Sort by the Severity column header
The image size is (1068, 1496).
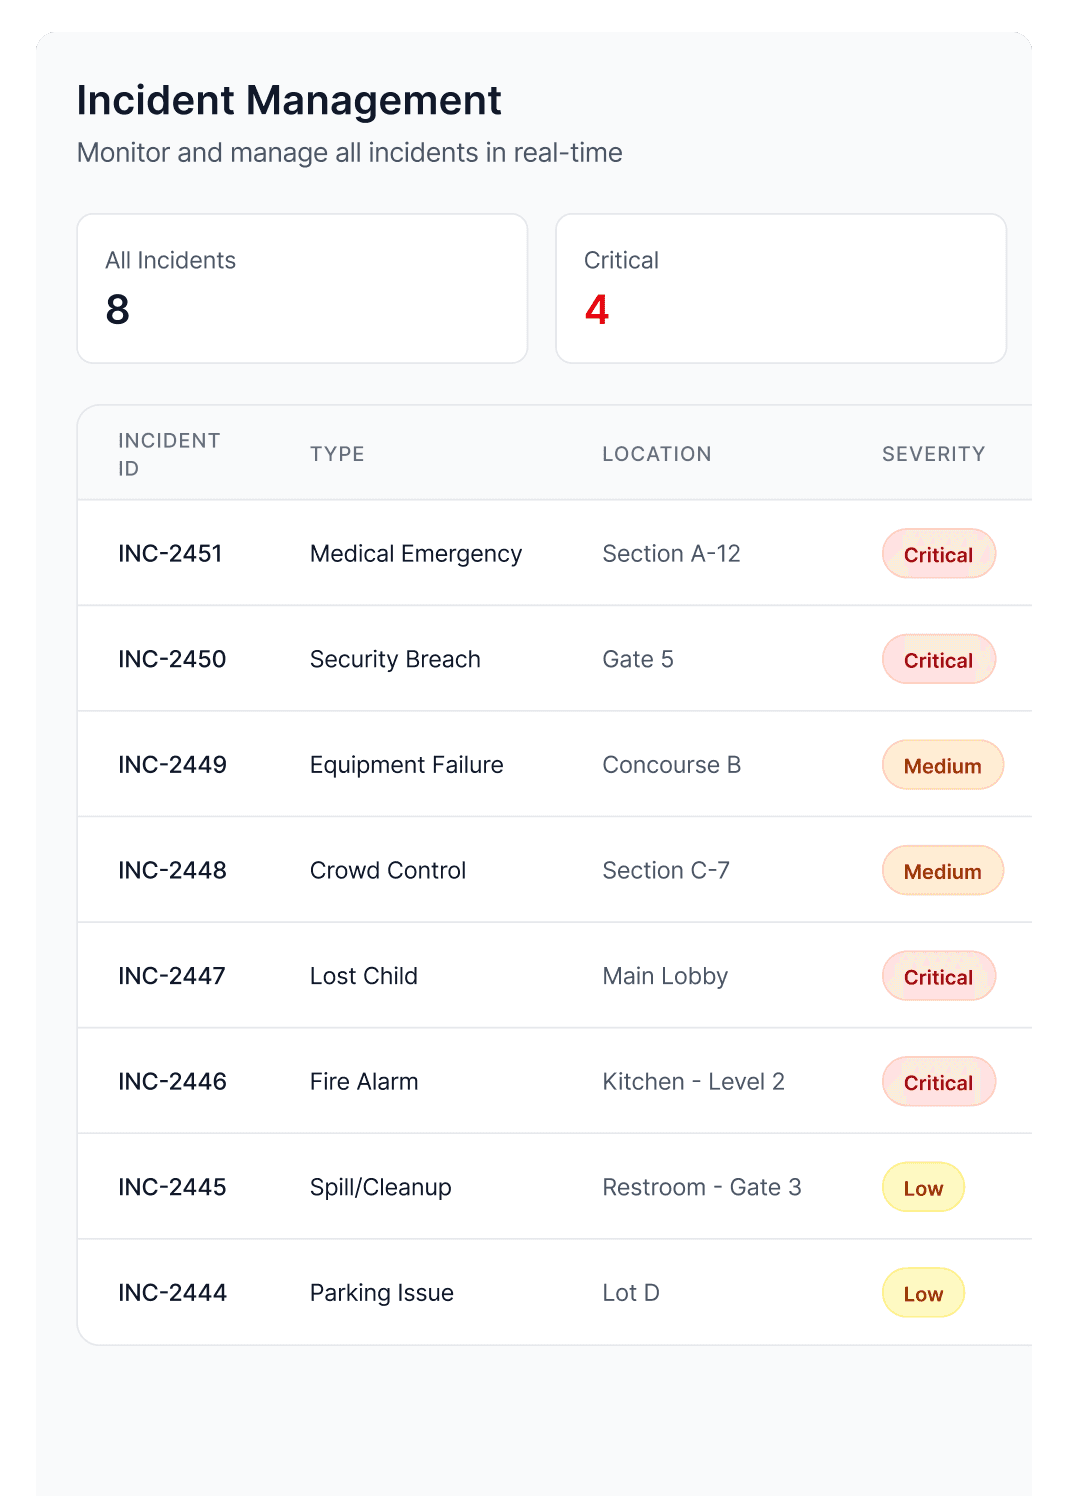tap(933, 453)
